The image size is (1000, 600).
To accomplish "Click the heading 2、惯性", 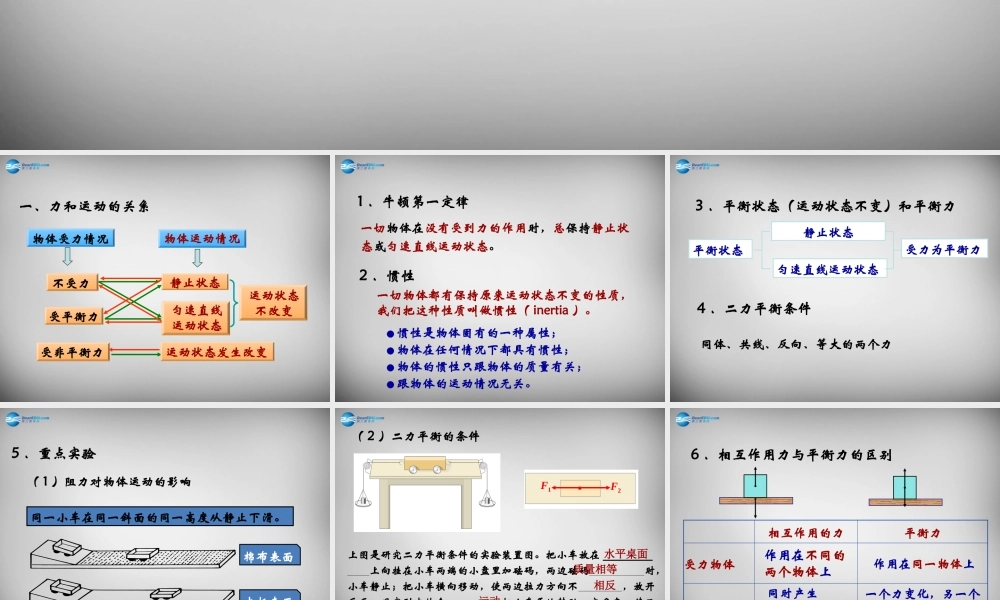I will [x=386, y=275].
